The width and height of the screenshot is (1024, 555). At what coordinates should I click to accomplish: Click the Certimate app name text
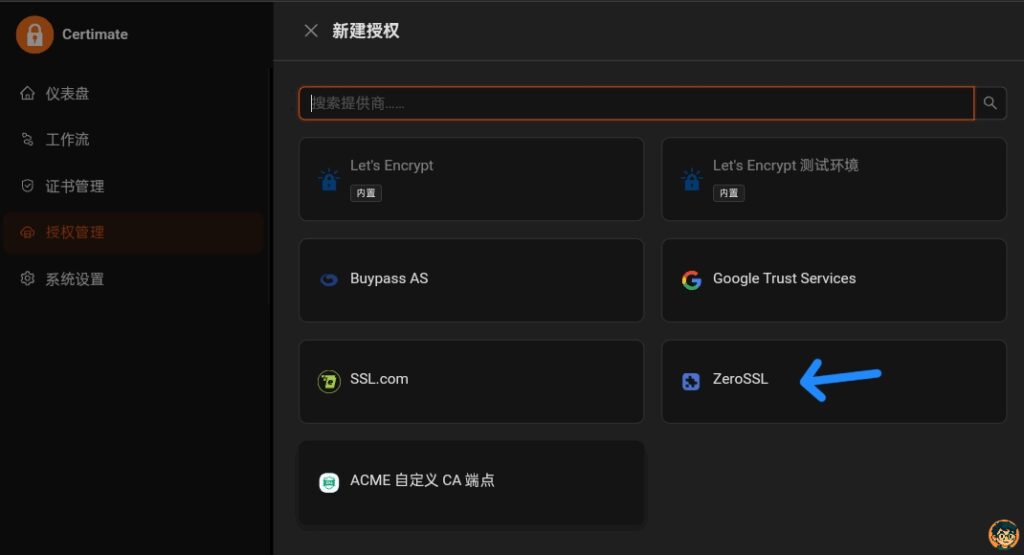coord(95,35)
